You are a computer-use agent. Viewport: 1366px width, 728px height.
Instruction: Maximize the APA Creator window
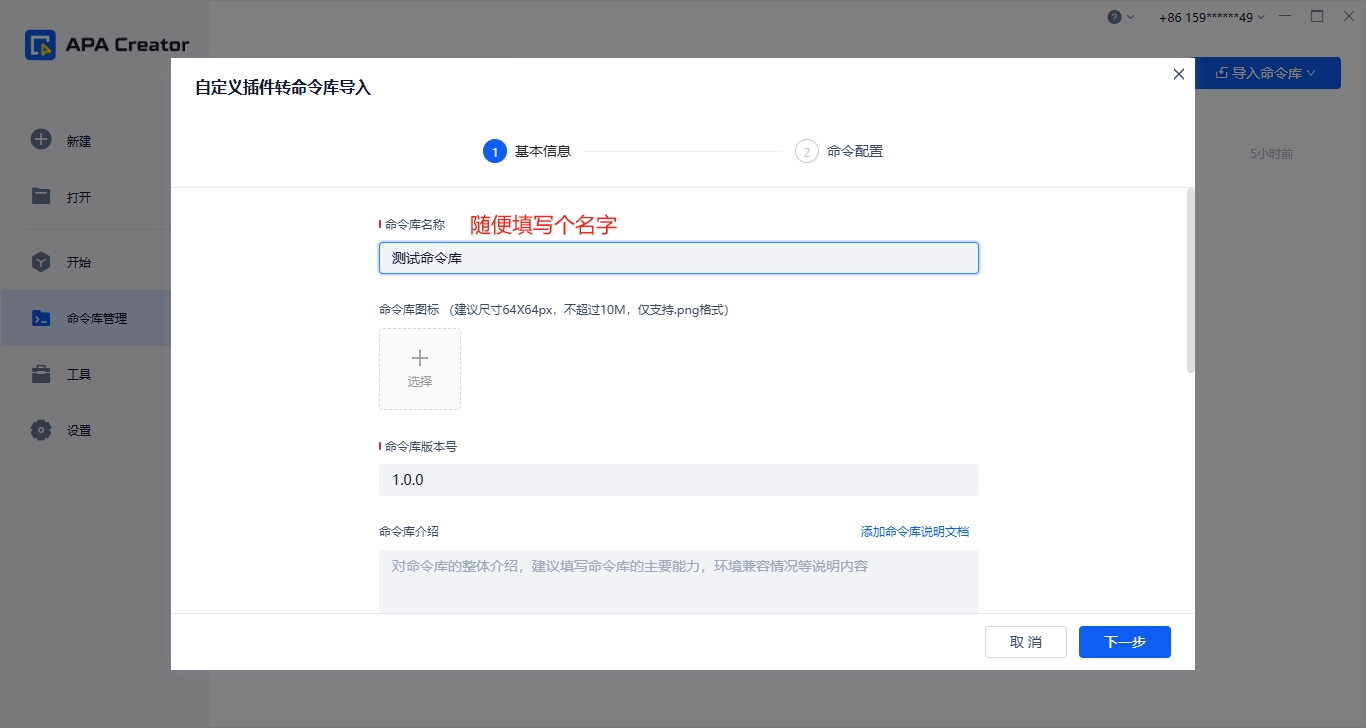[1317, 17]
